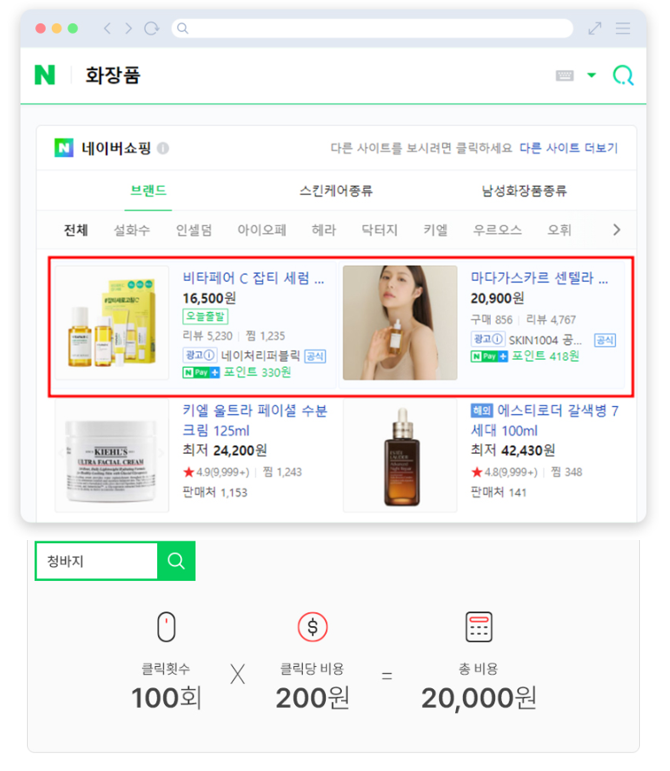The image size is (670, 771).
Task: Open the 다른 사이트 더보기 link
Action: coord(569,148)
